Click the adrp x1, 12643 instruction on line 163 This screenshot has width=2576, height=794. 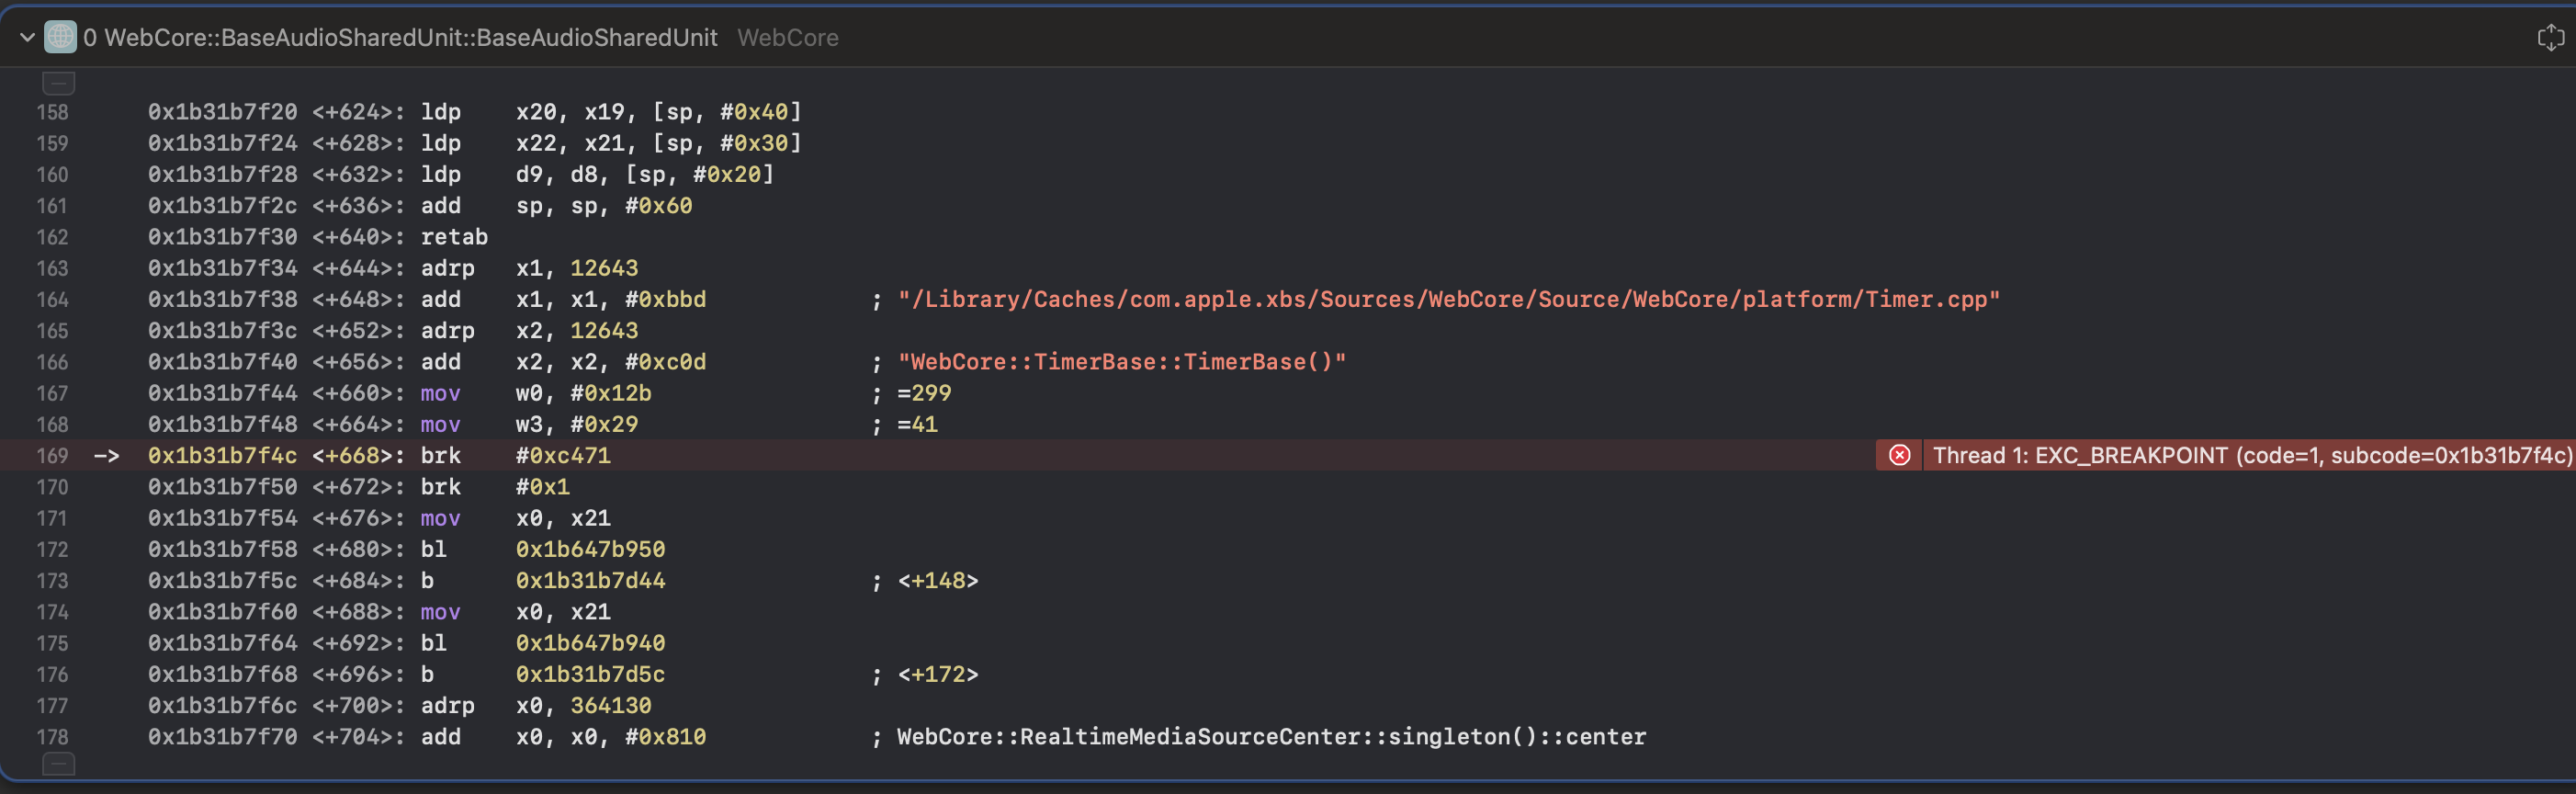coord(529,268)
